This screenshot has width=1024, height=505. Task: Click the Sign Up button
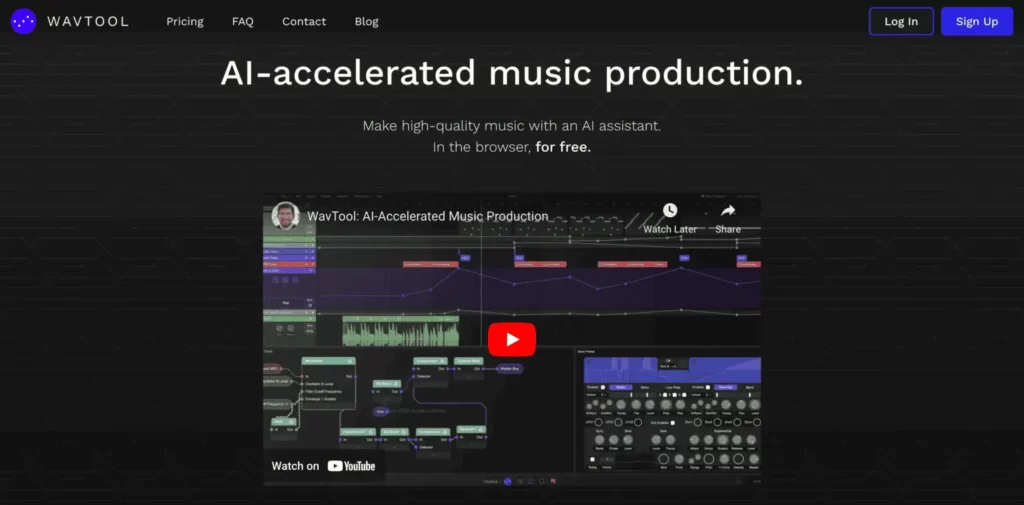[x=977, y=22]
